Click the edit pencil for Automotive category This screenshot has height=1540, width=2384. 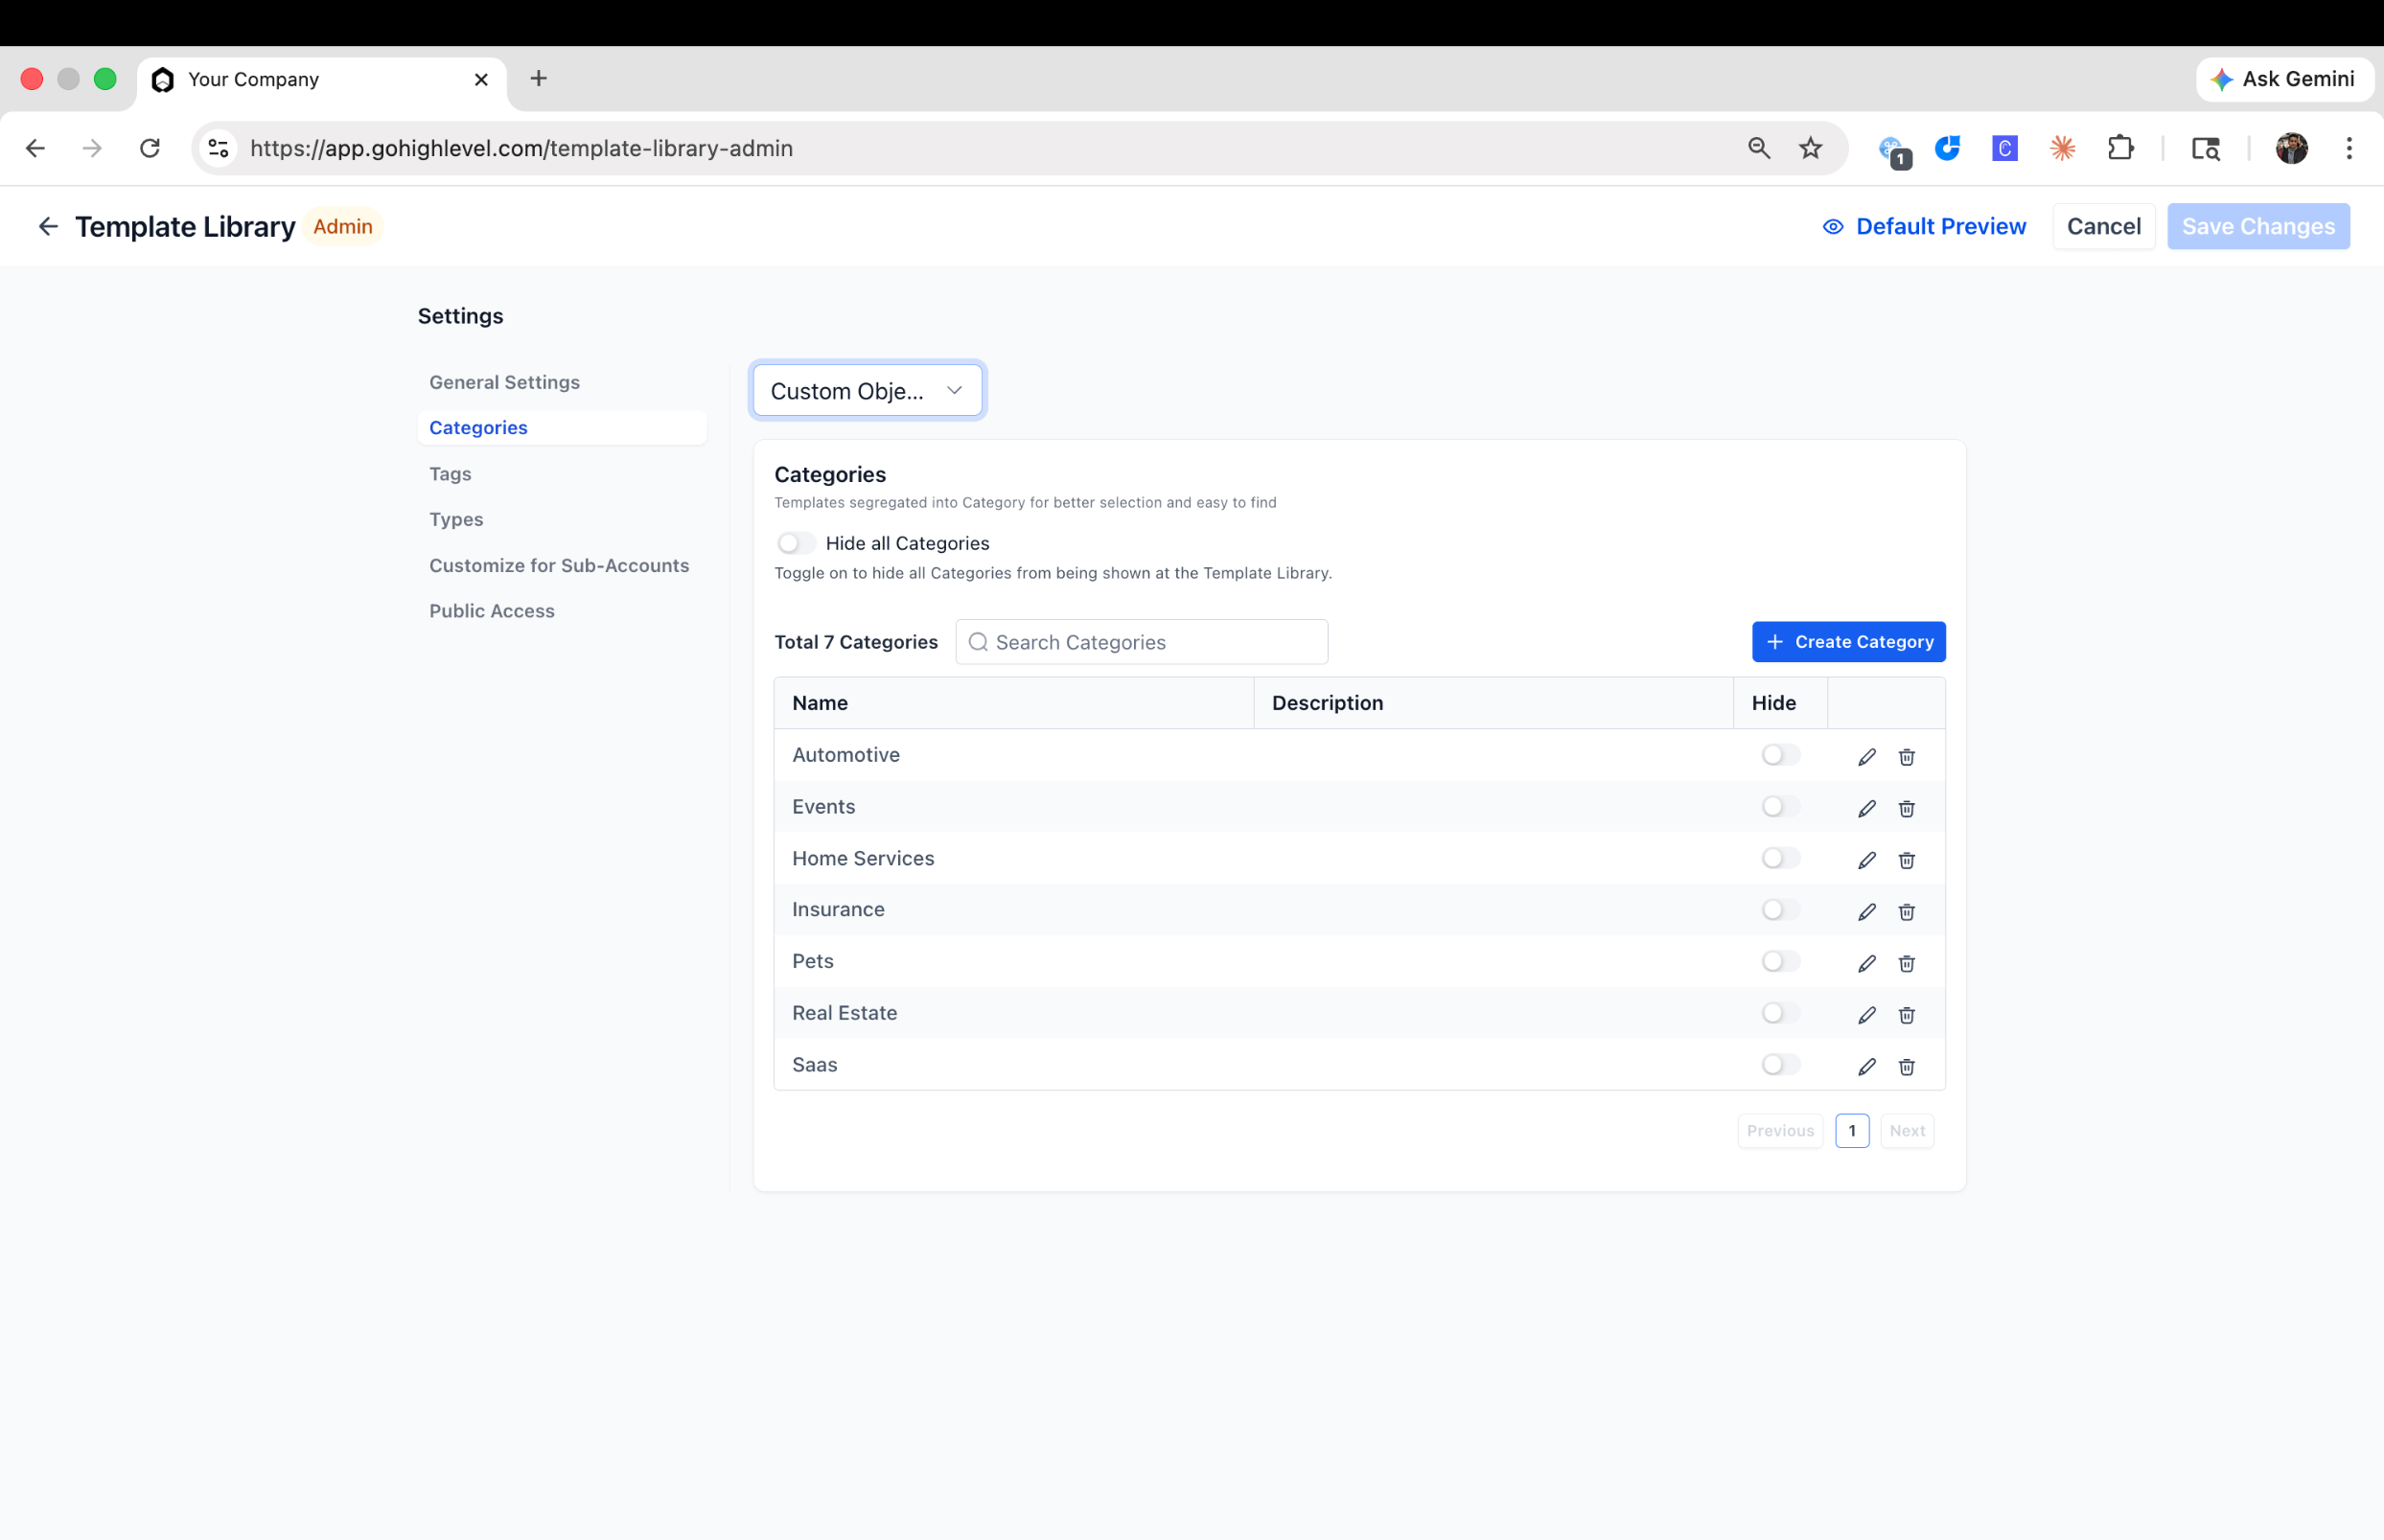[1866, 757]
